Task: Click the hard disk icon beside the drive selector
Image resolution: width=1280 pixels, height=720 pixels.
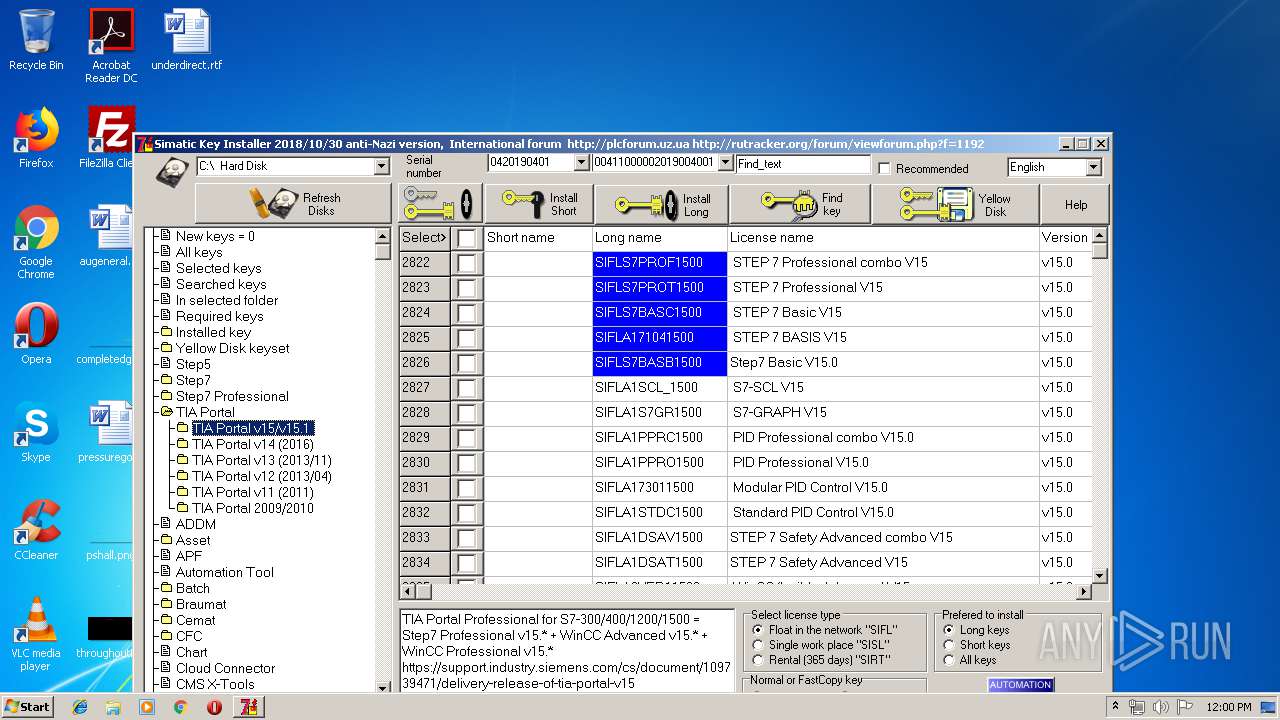Action: tap(172, 170)
